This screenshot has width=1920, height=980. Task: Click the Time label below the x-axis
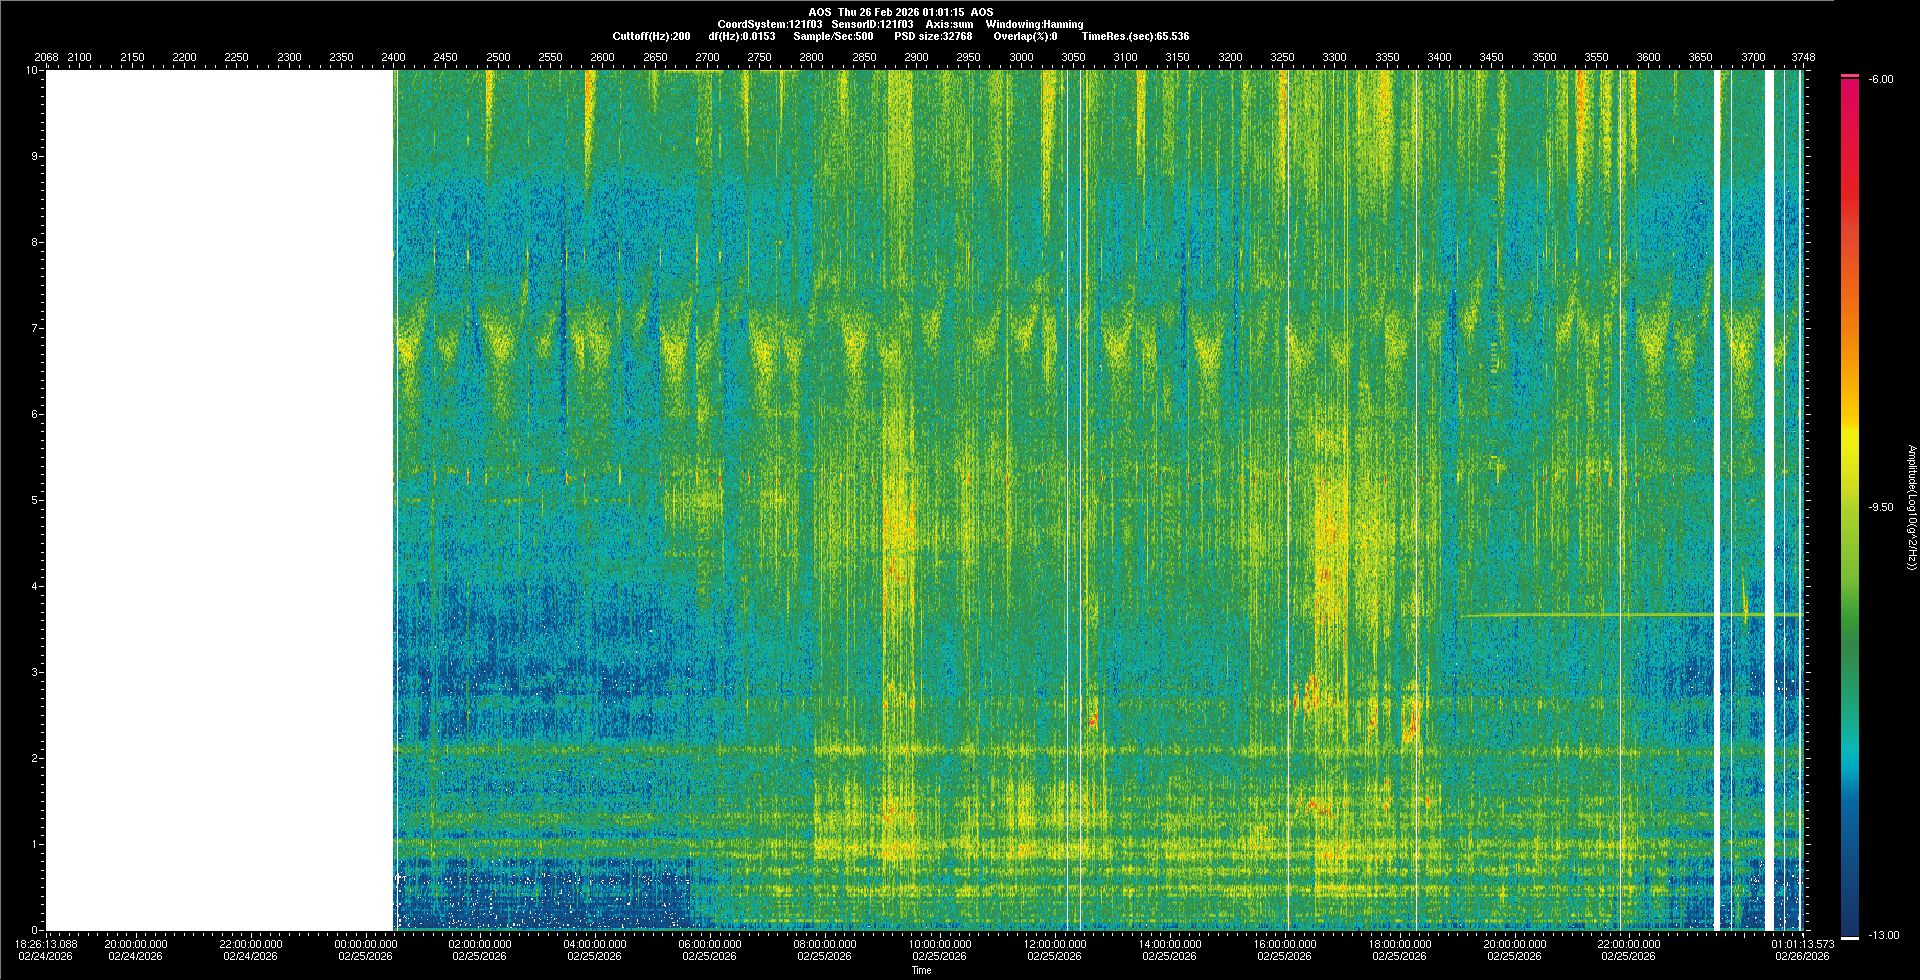(x=921, y=970)
